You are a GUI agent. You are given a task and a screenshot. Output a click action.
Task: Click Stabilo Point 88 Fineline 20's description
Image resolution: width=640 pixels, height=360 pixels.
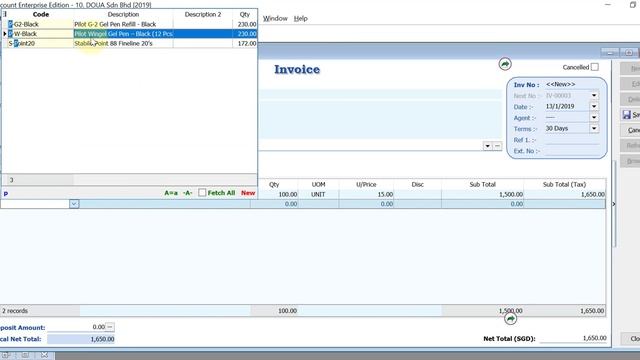(113, 43)
